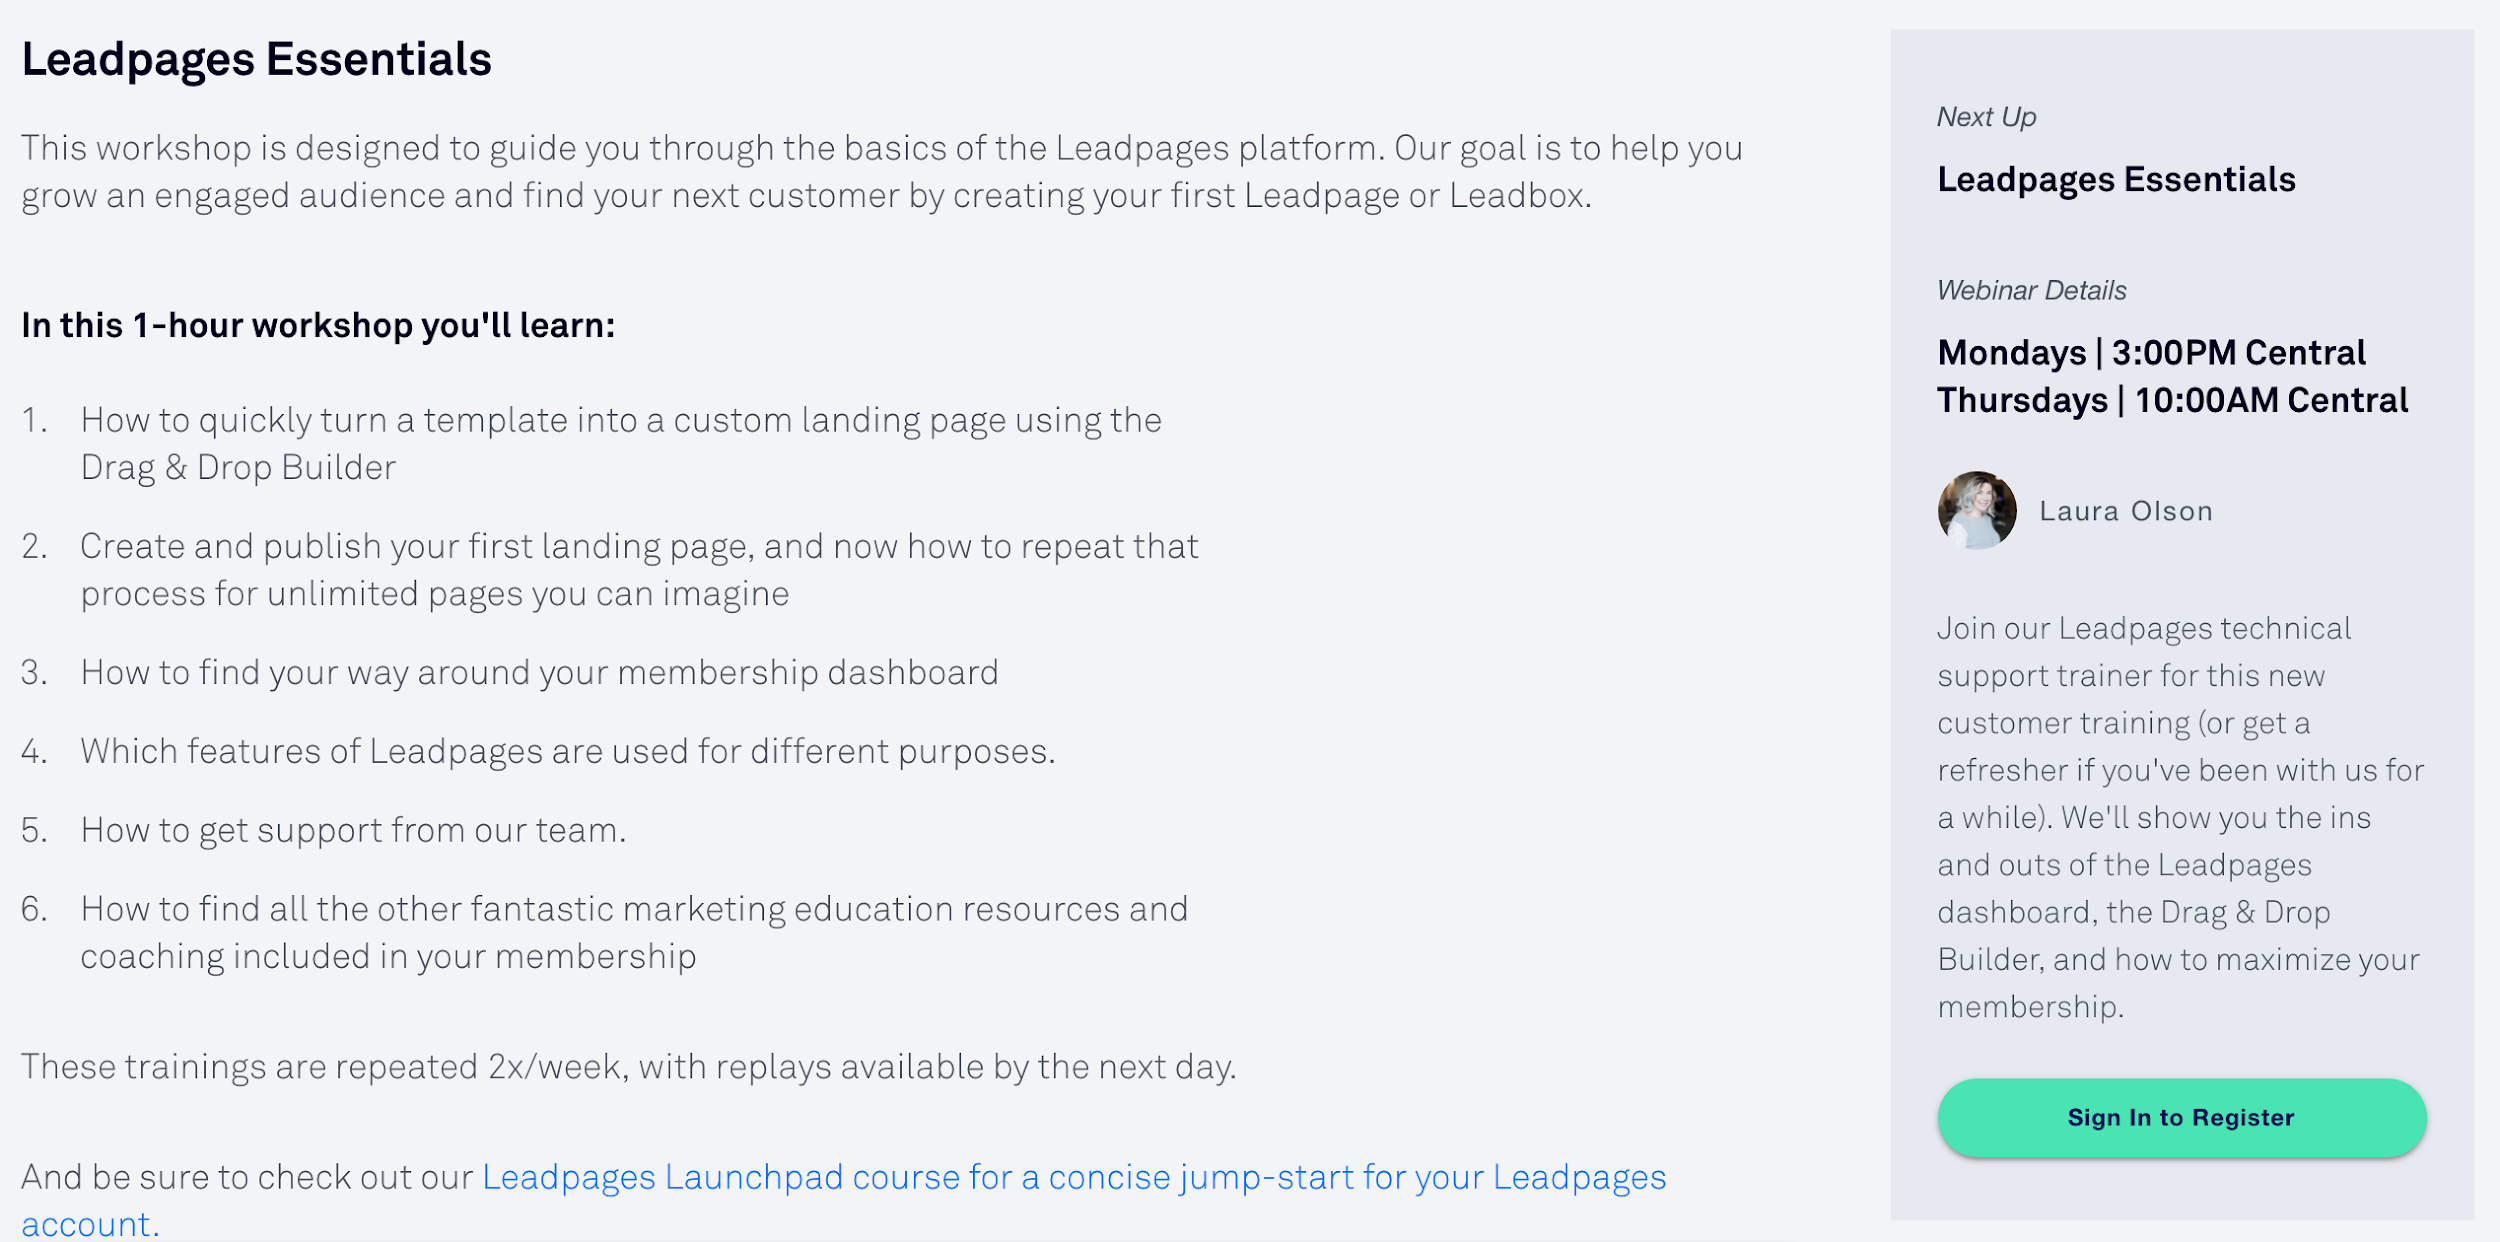Image resolution: width=2500 pixels, height=1242 pixels.
Task: Select the "Leadpages Essentials" page heading
Action: click(256, 60)
